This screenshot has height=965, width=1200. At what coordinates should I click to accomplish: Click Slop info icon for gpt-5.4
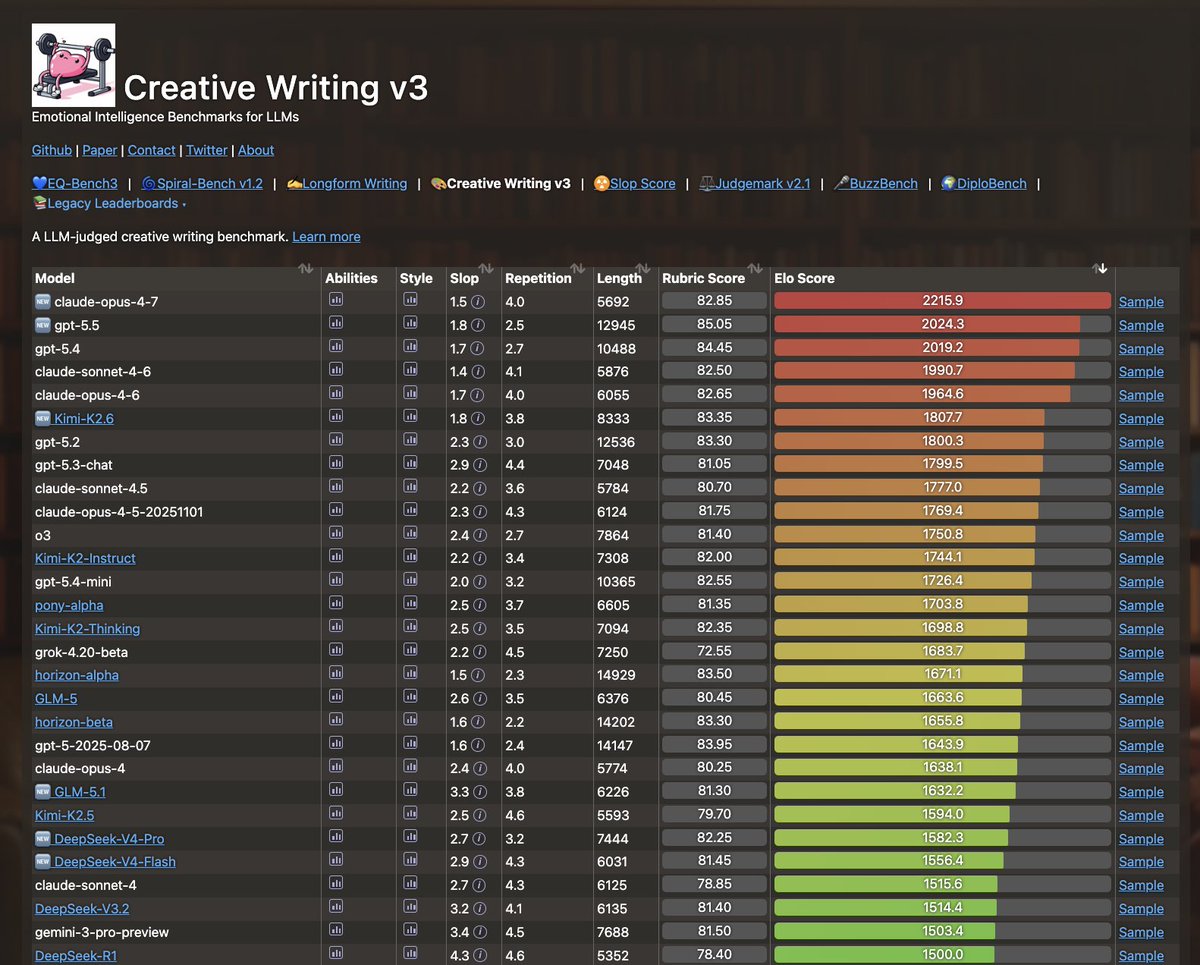[478, 348]
